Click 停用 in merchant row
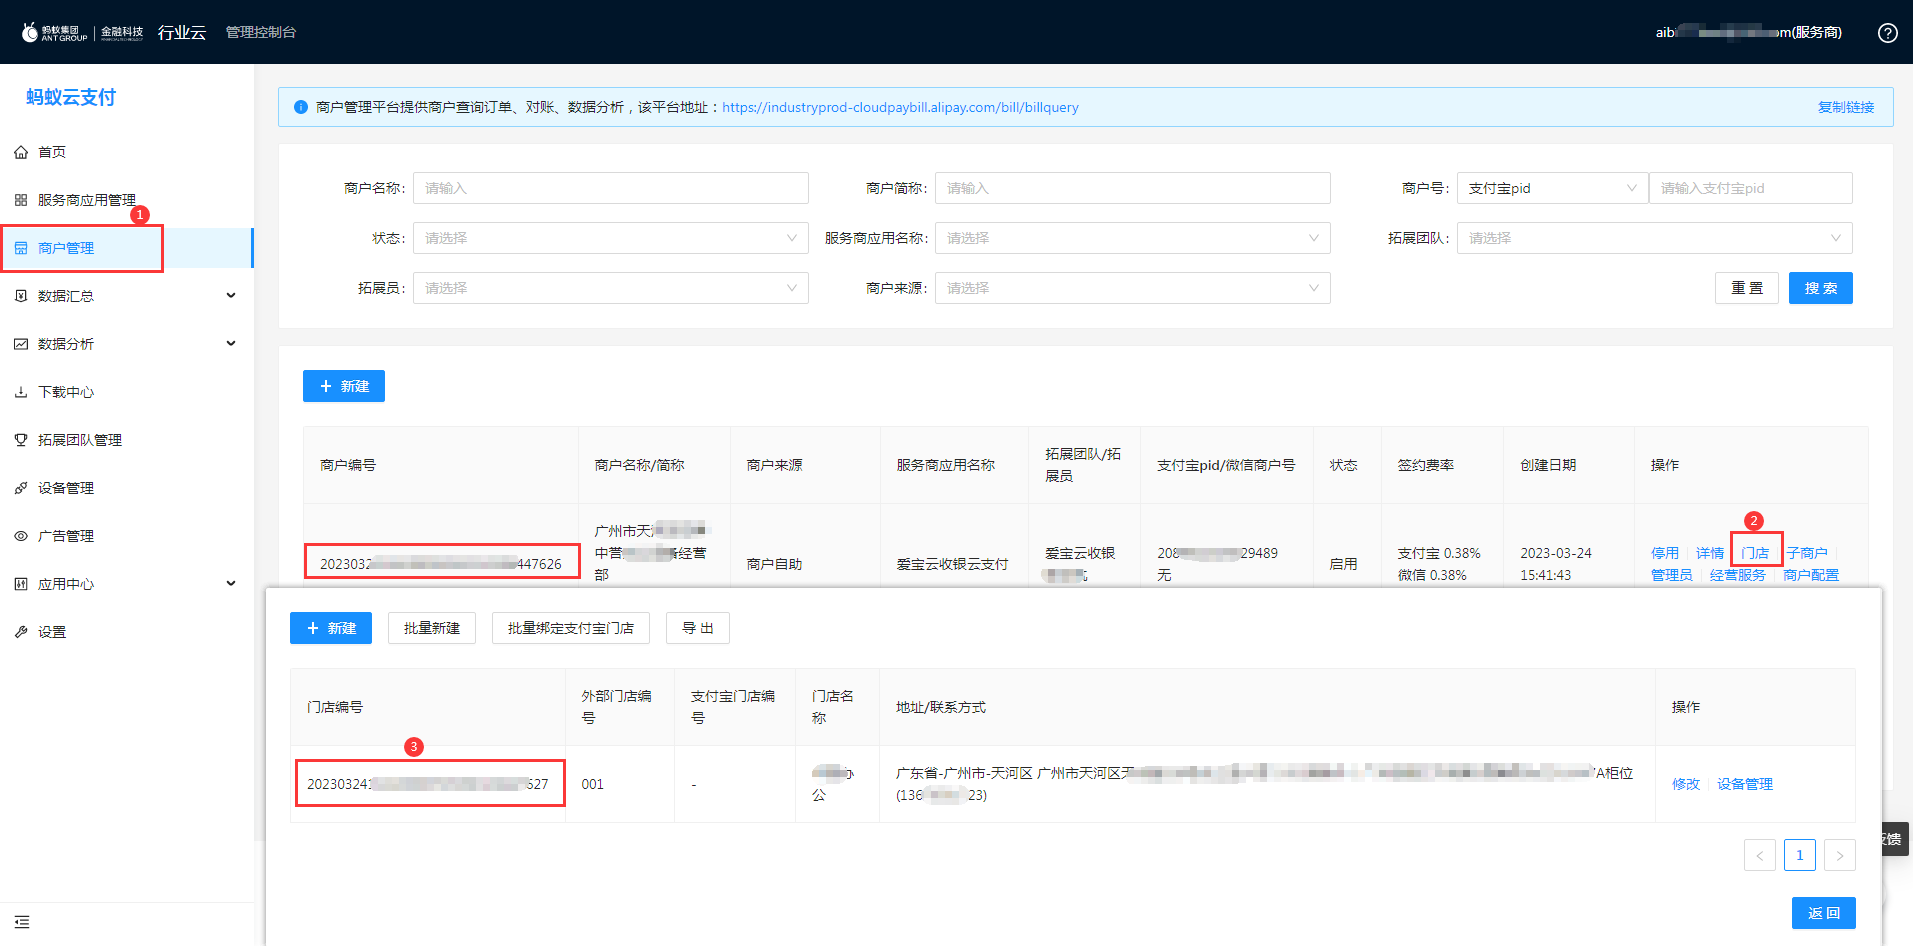The width and height of the screenshot is (1913, 946). pyautogui.click(x=1665, y=553)
